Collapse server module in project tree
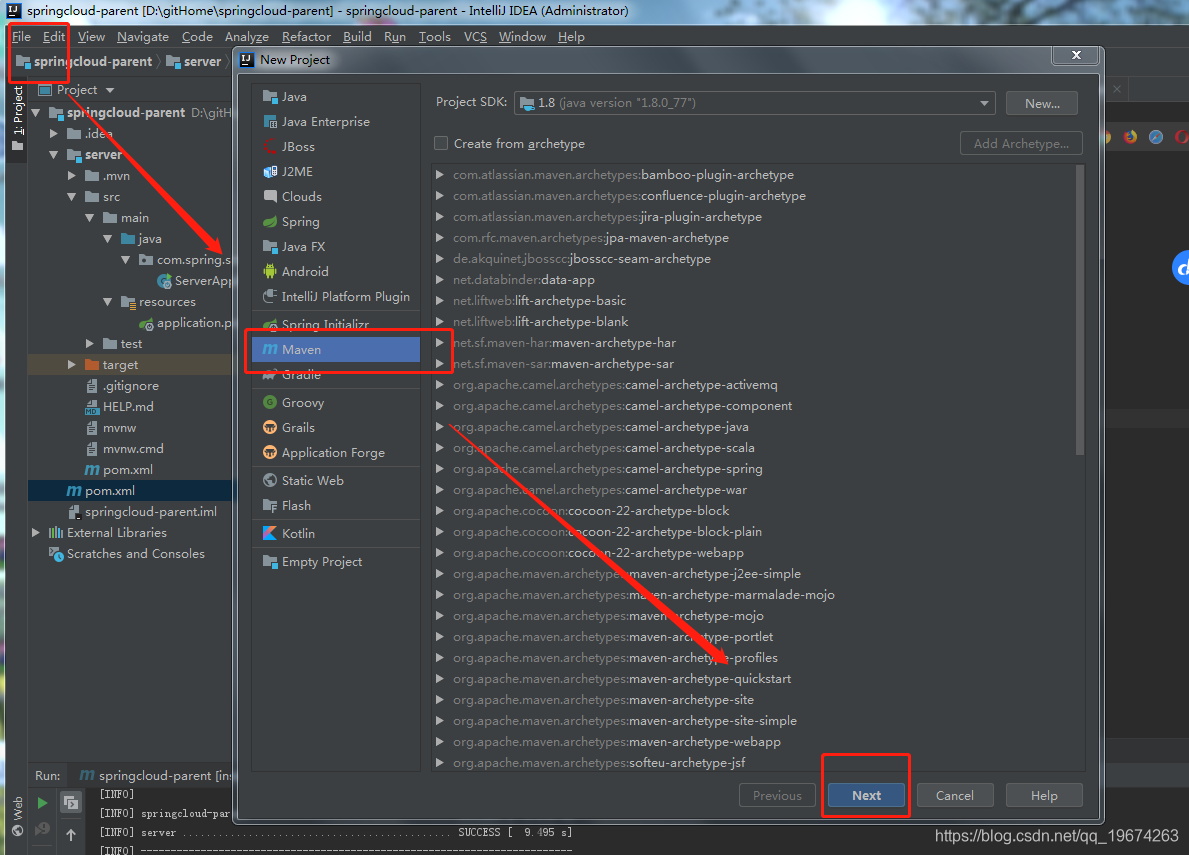This screenshot has height=855, width=1189. point(54,155)
